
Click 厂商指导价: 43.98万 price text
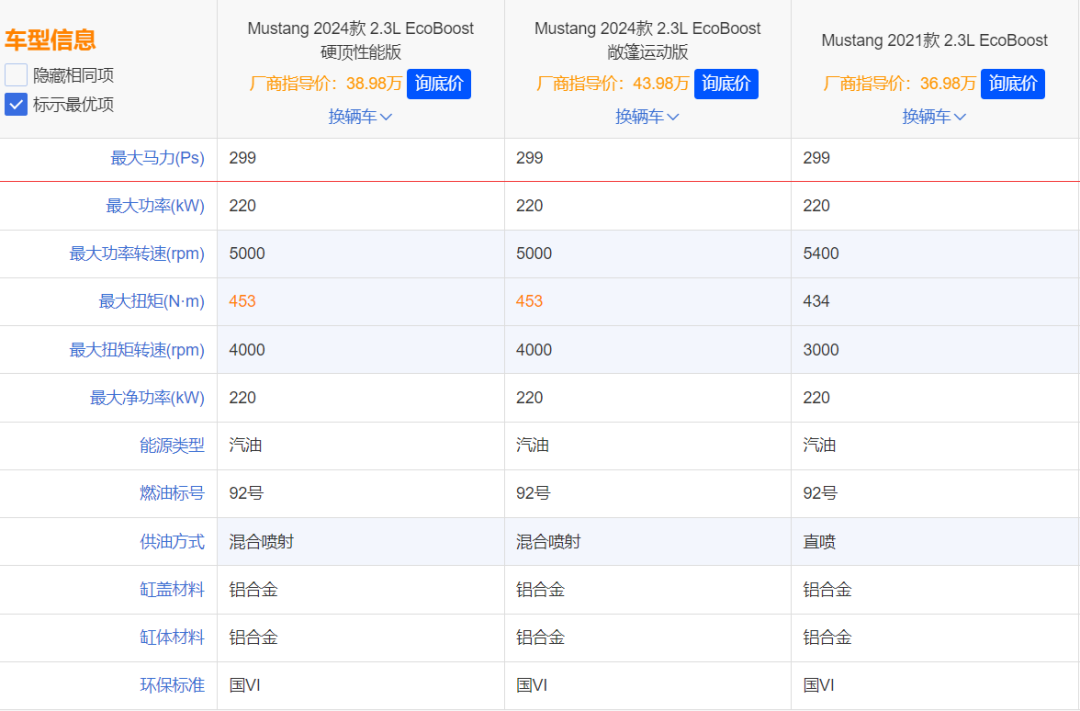click(x=612, y=84)
